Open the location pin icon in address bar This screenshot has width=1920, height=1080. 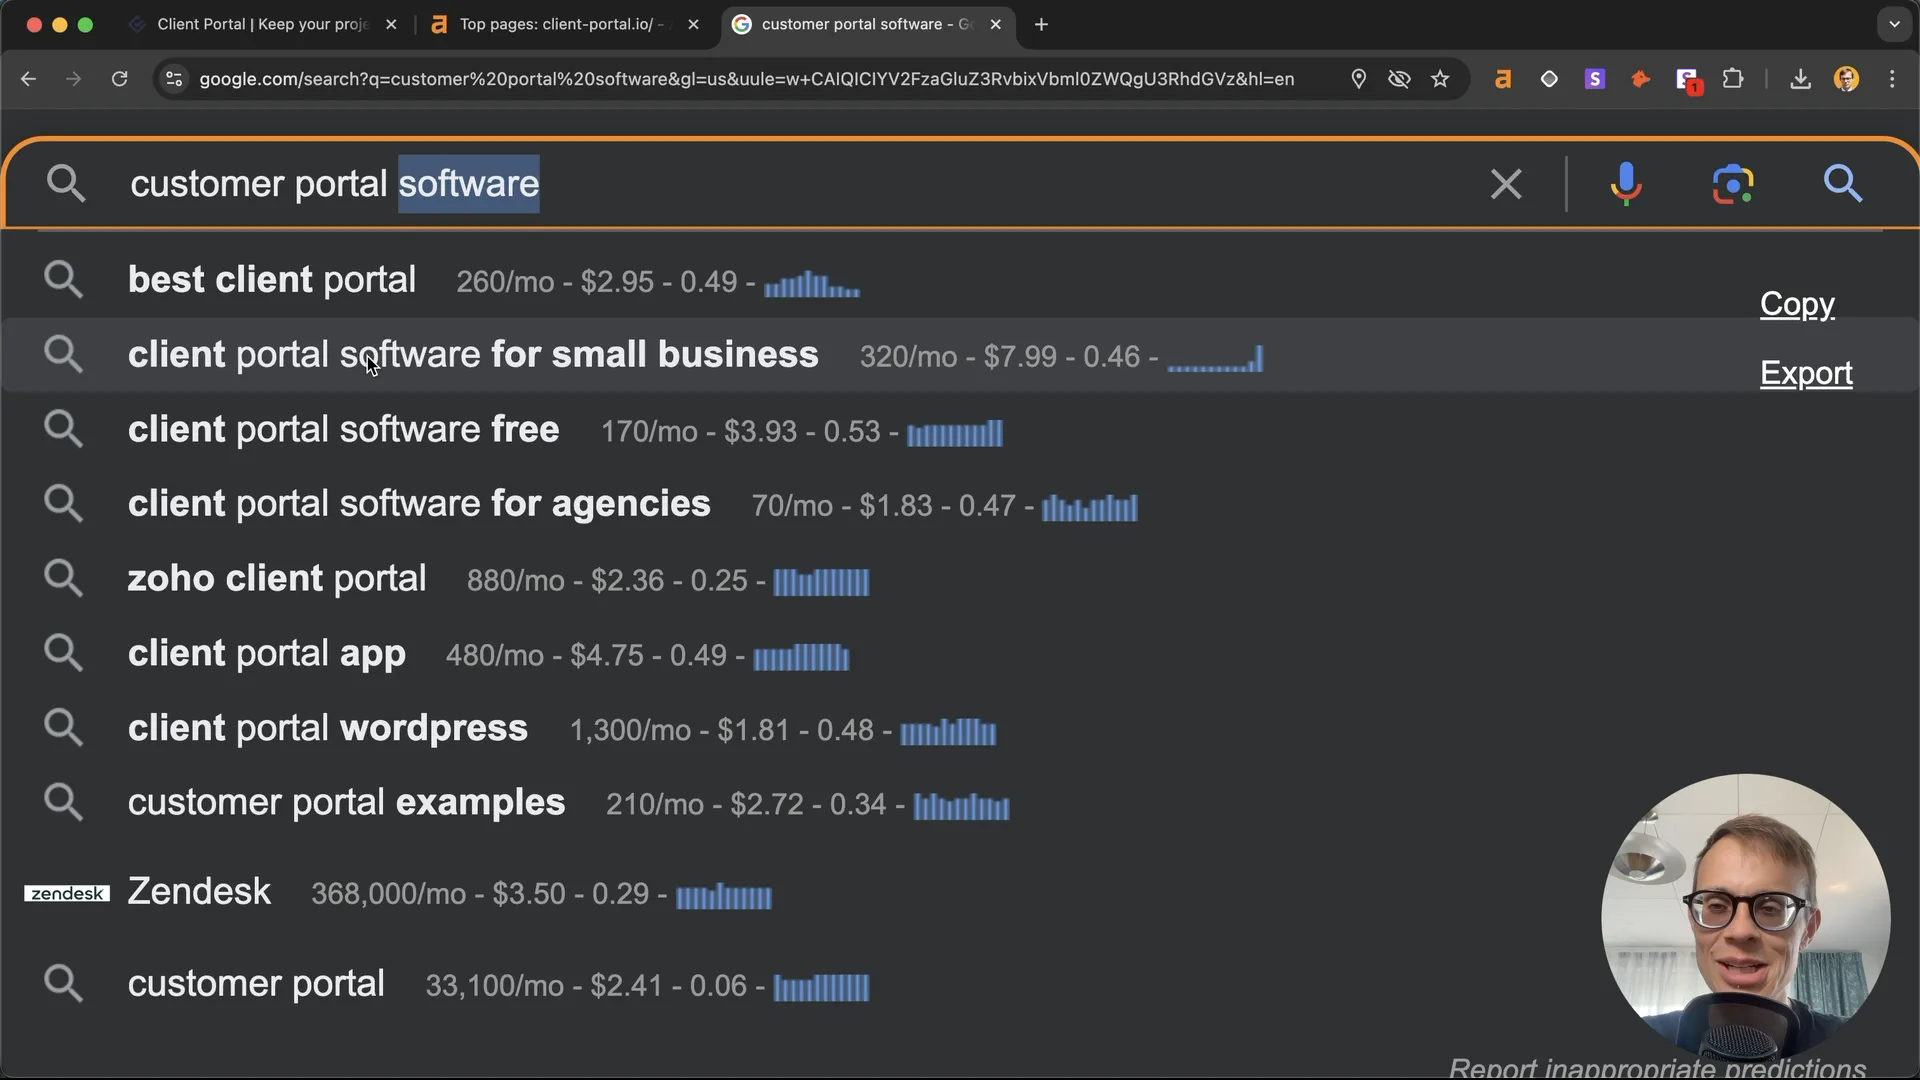[1358, 79]
